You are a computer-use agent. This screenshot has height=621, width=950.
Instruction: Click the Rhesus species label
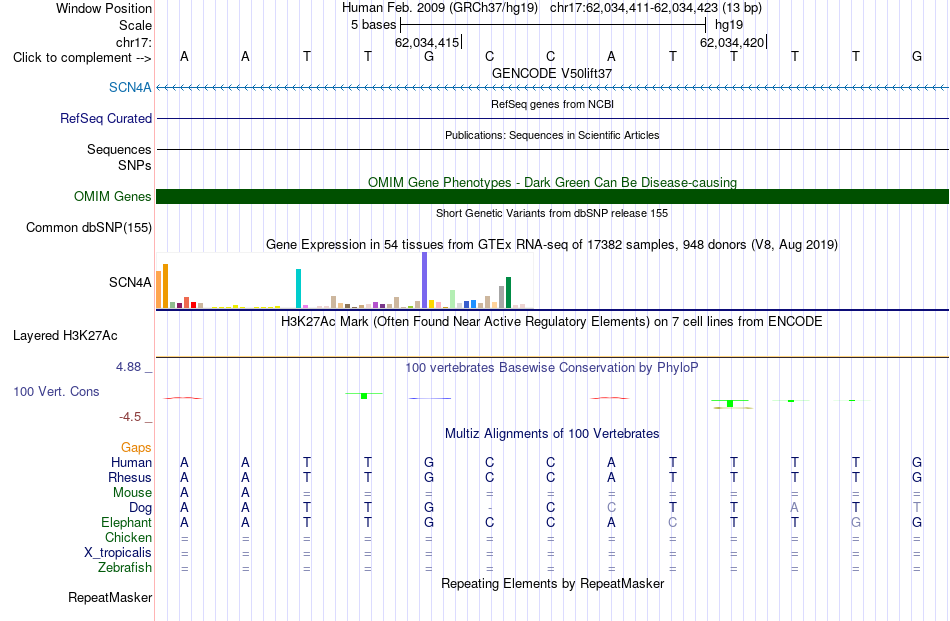[x=130, y=477]
